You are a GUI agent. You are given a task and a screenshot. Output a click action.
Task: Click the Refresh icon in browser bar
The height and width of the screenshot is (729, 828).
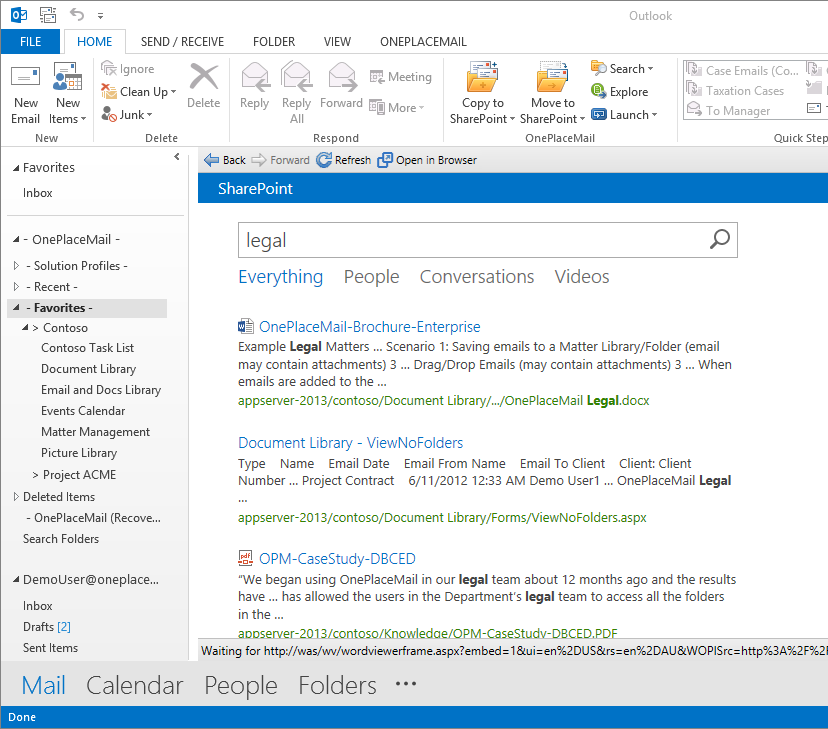(x=324, y=160)
